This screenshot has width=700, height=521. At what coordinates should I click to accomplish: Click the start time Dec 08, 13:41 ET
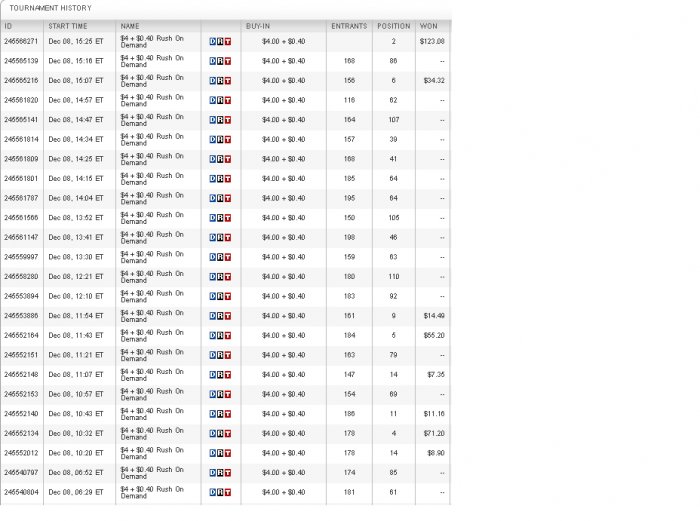(76, 238)
